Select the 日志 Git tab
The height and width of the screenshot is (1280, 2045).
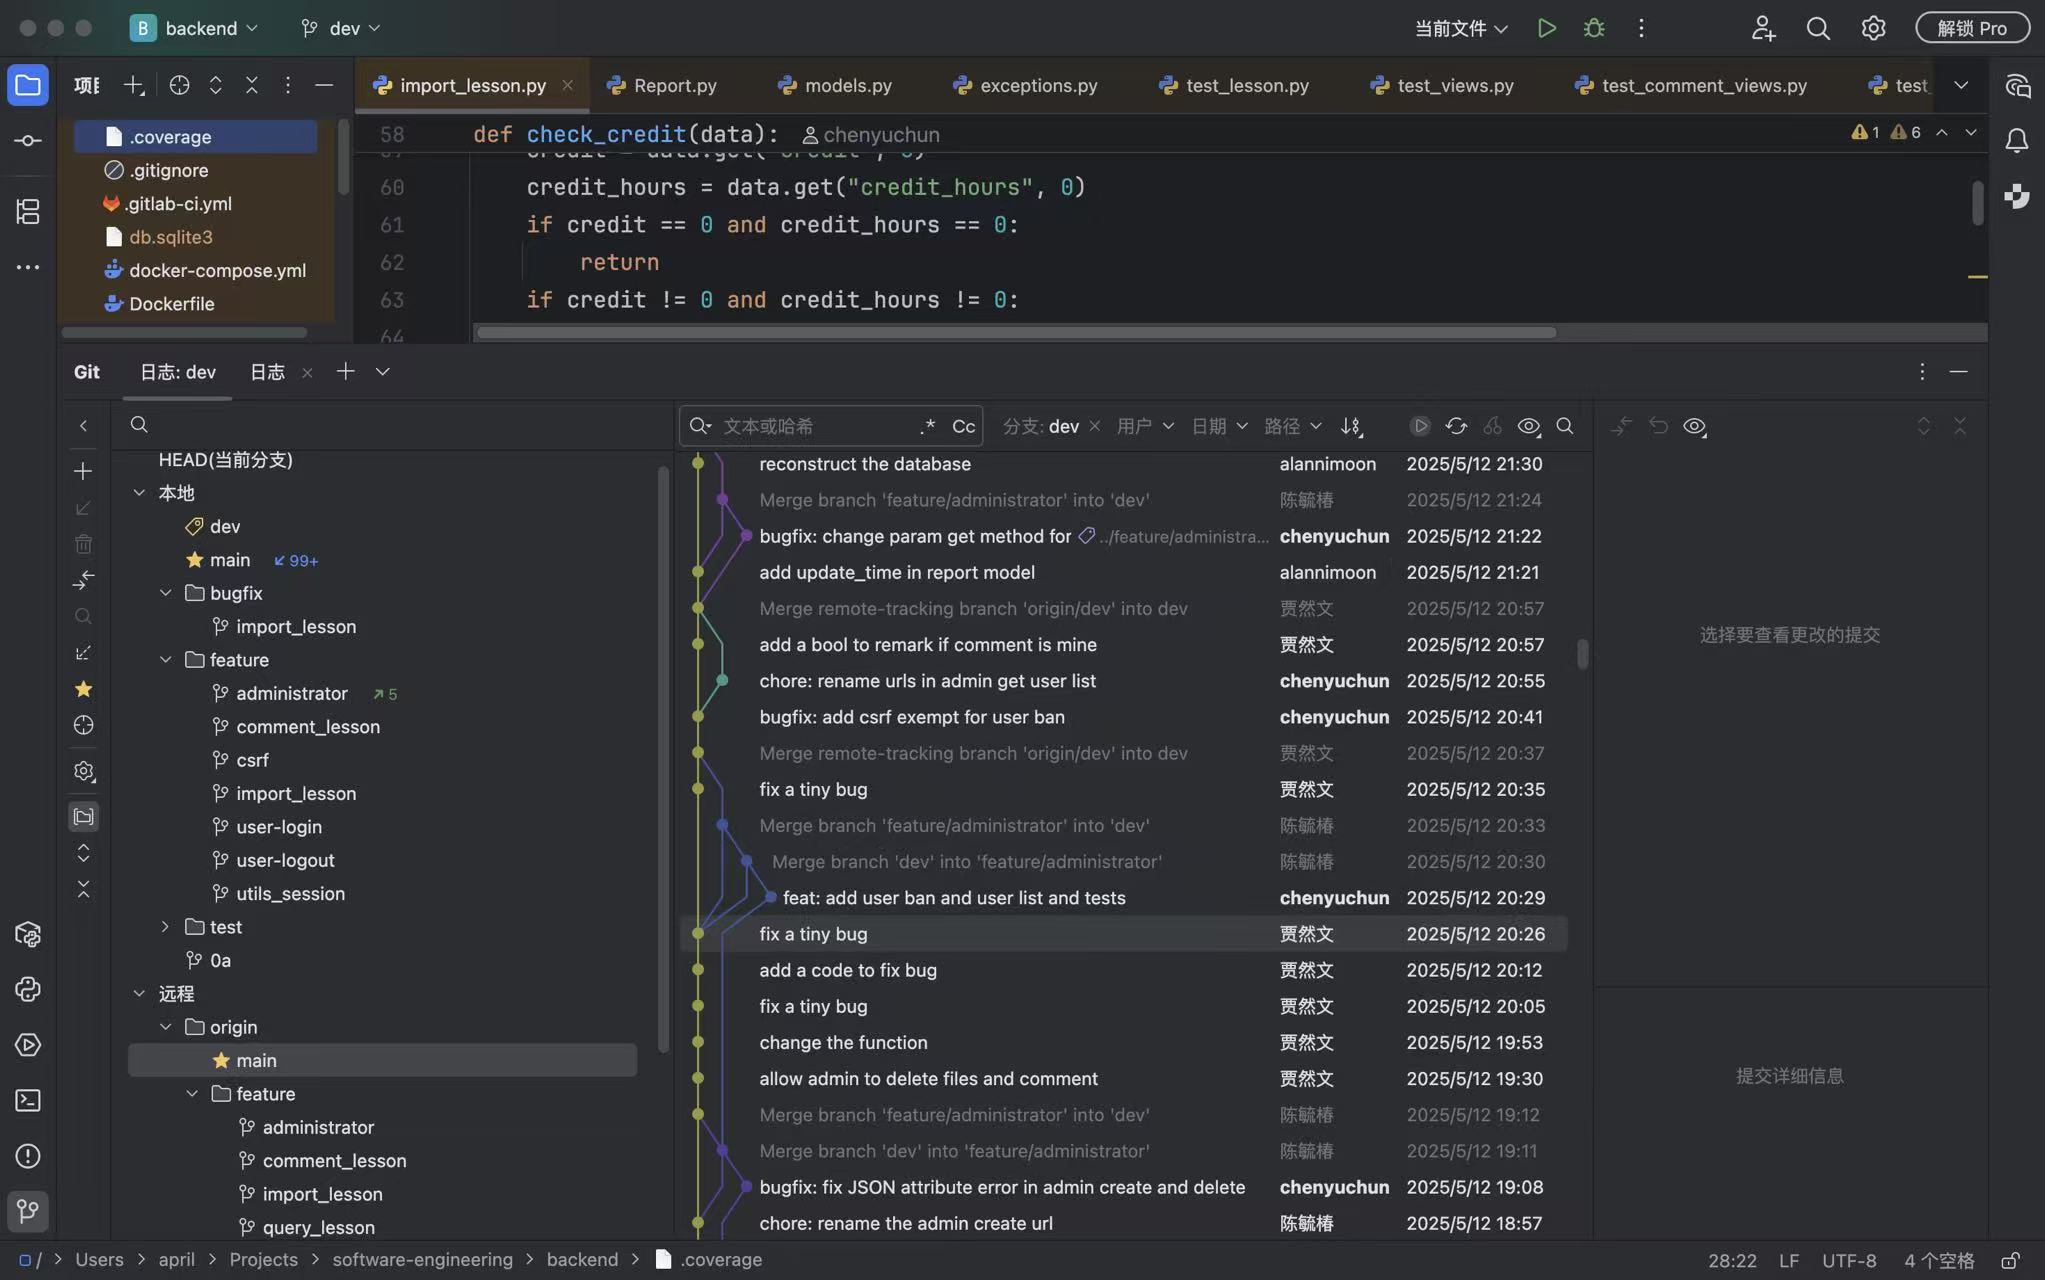pyautogui.click(x=267, y=372)
